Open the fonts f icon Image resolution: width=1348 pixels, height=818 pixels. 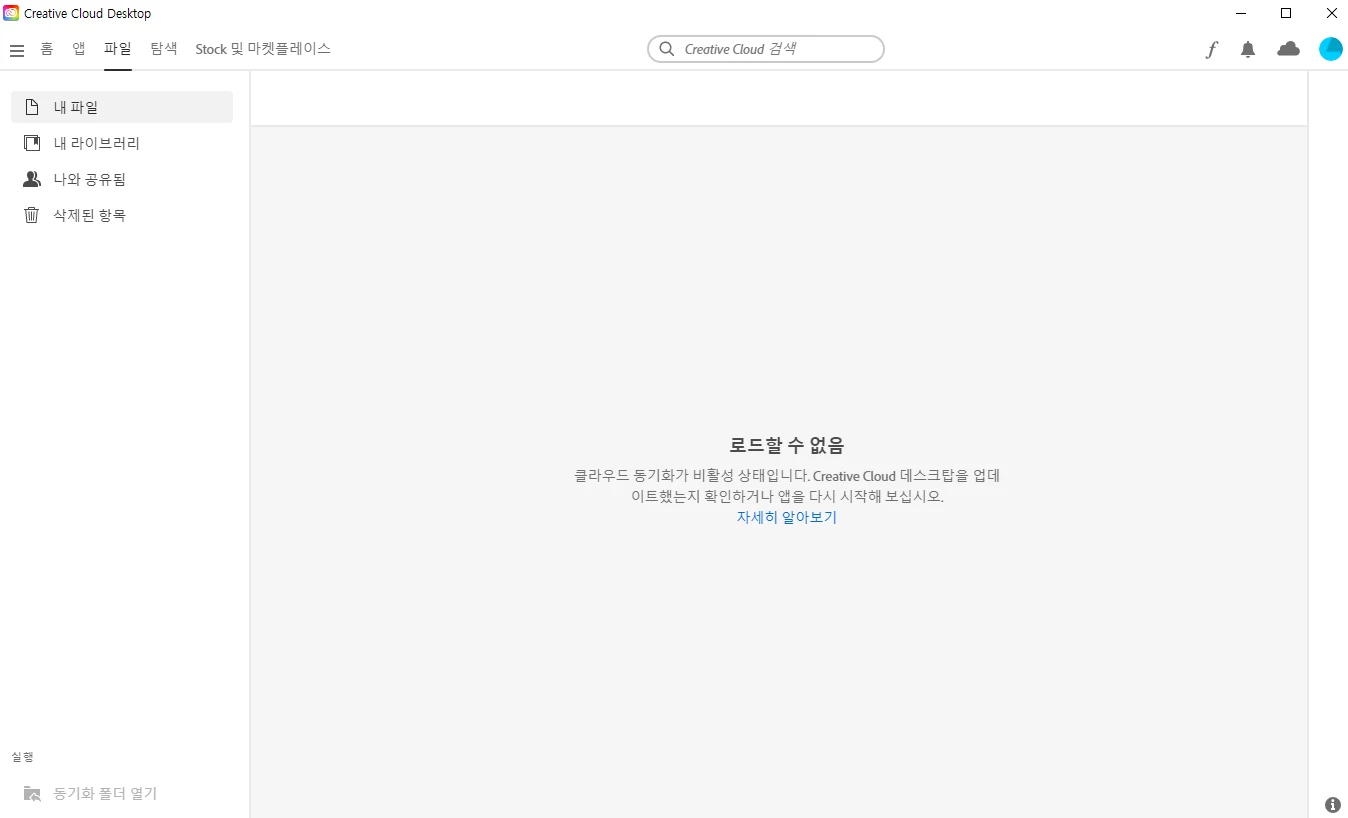(x=1211, y=49)
